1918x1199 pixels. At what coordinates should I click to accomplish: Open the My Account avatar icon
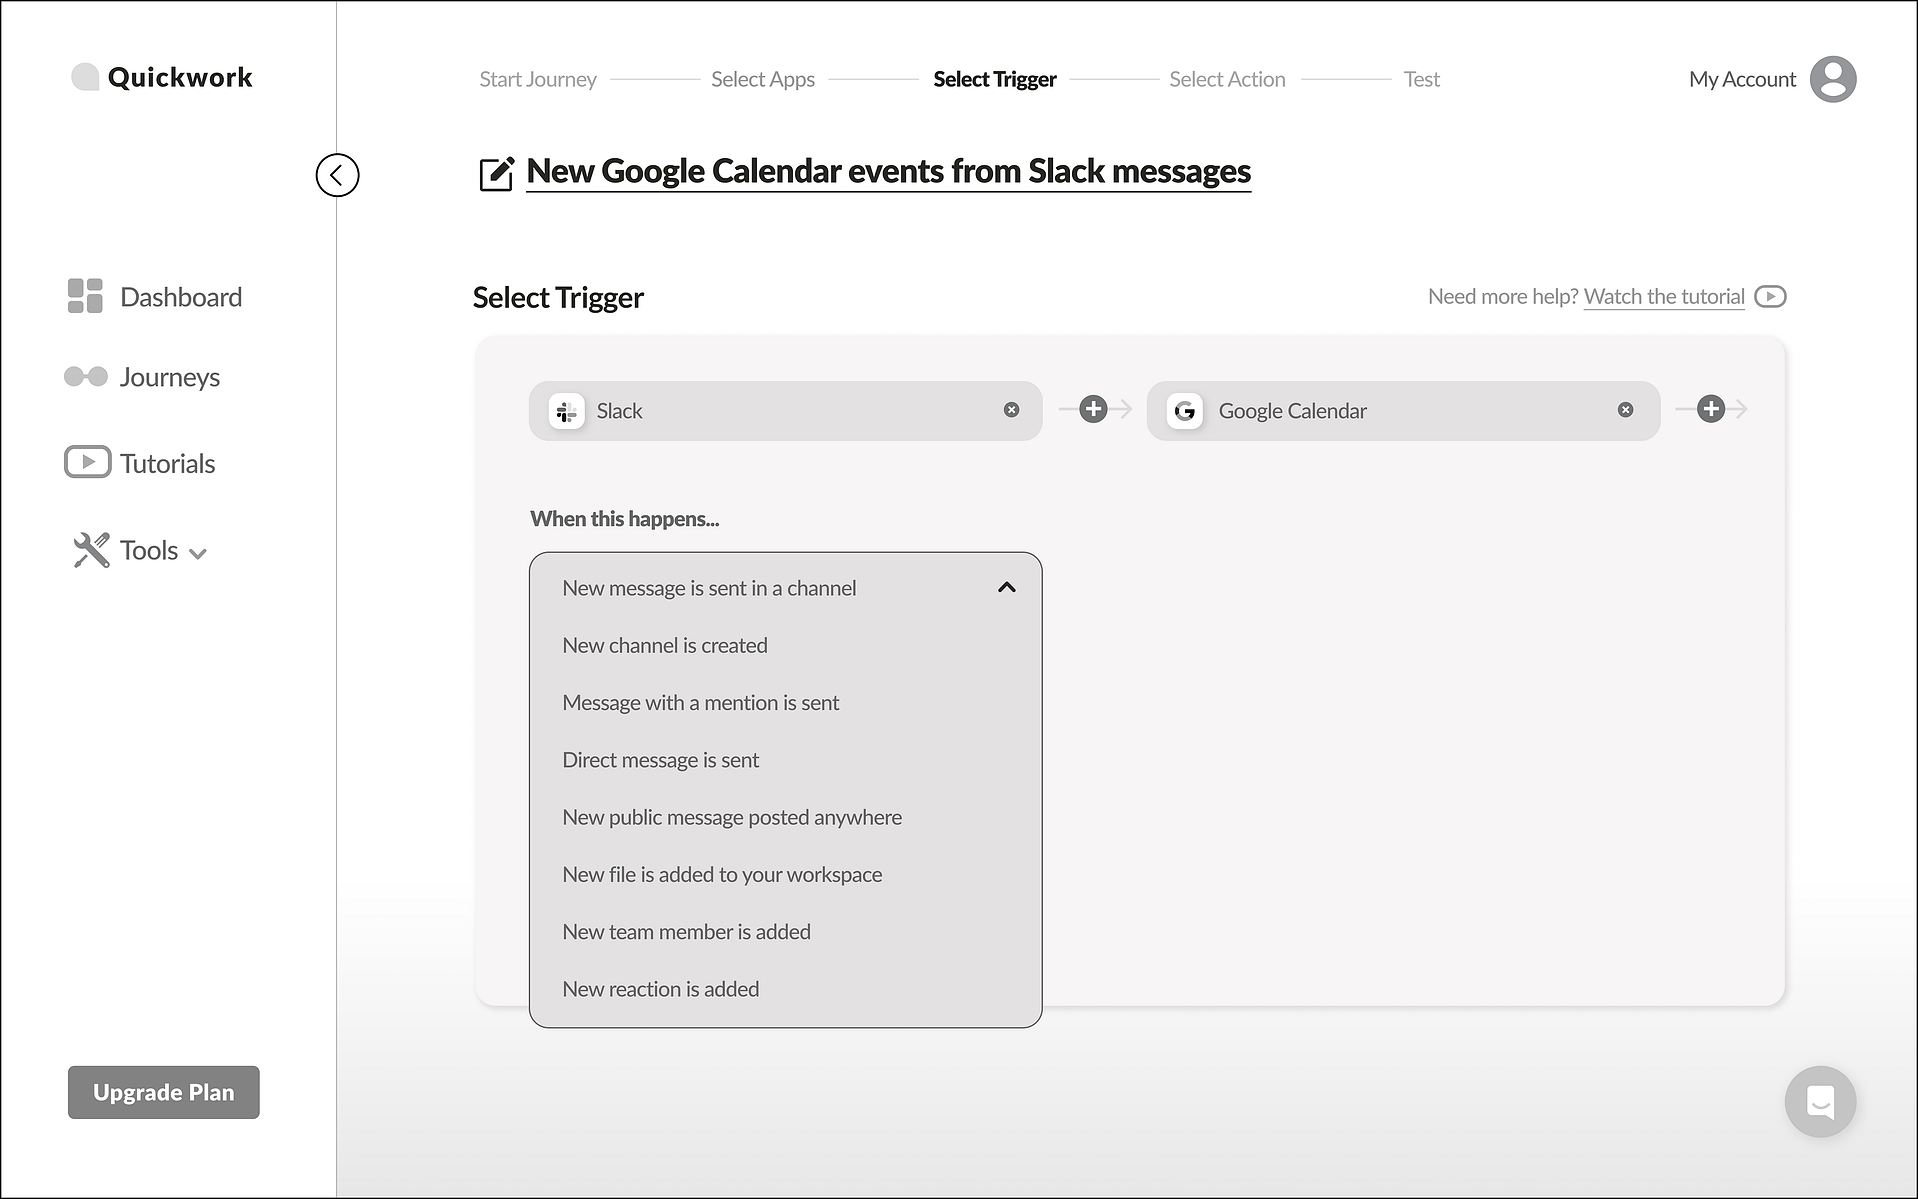(1833, 79)
